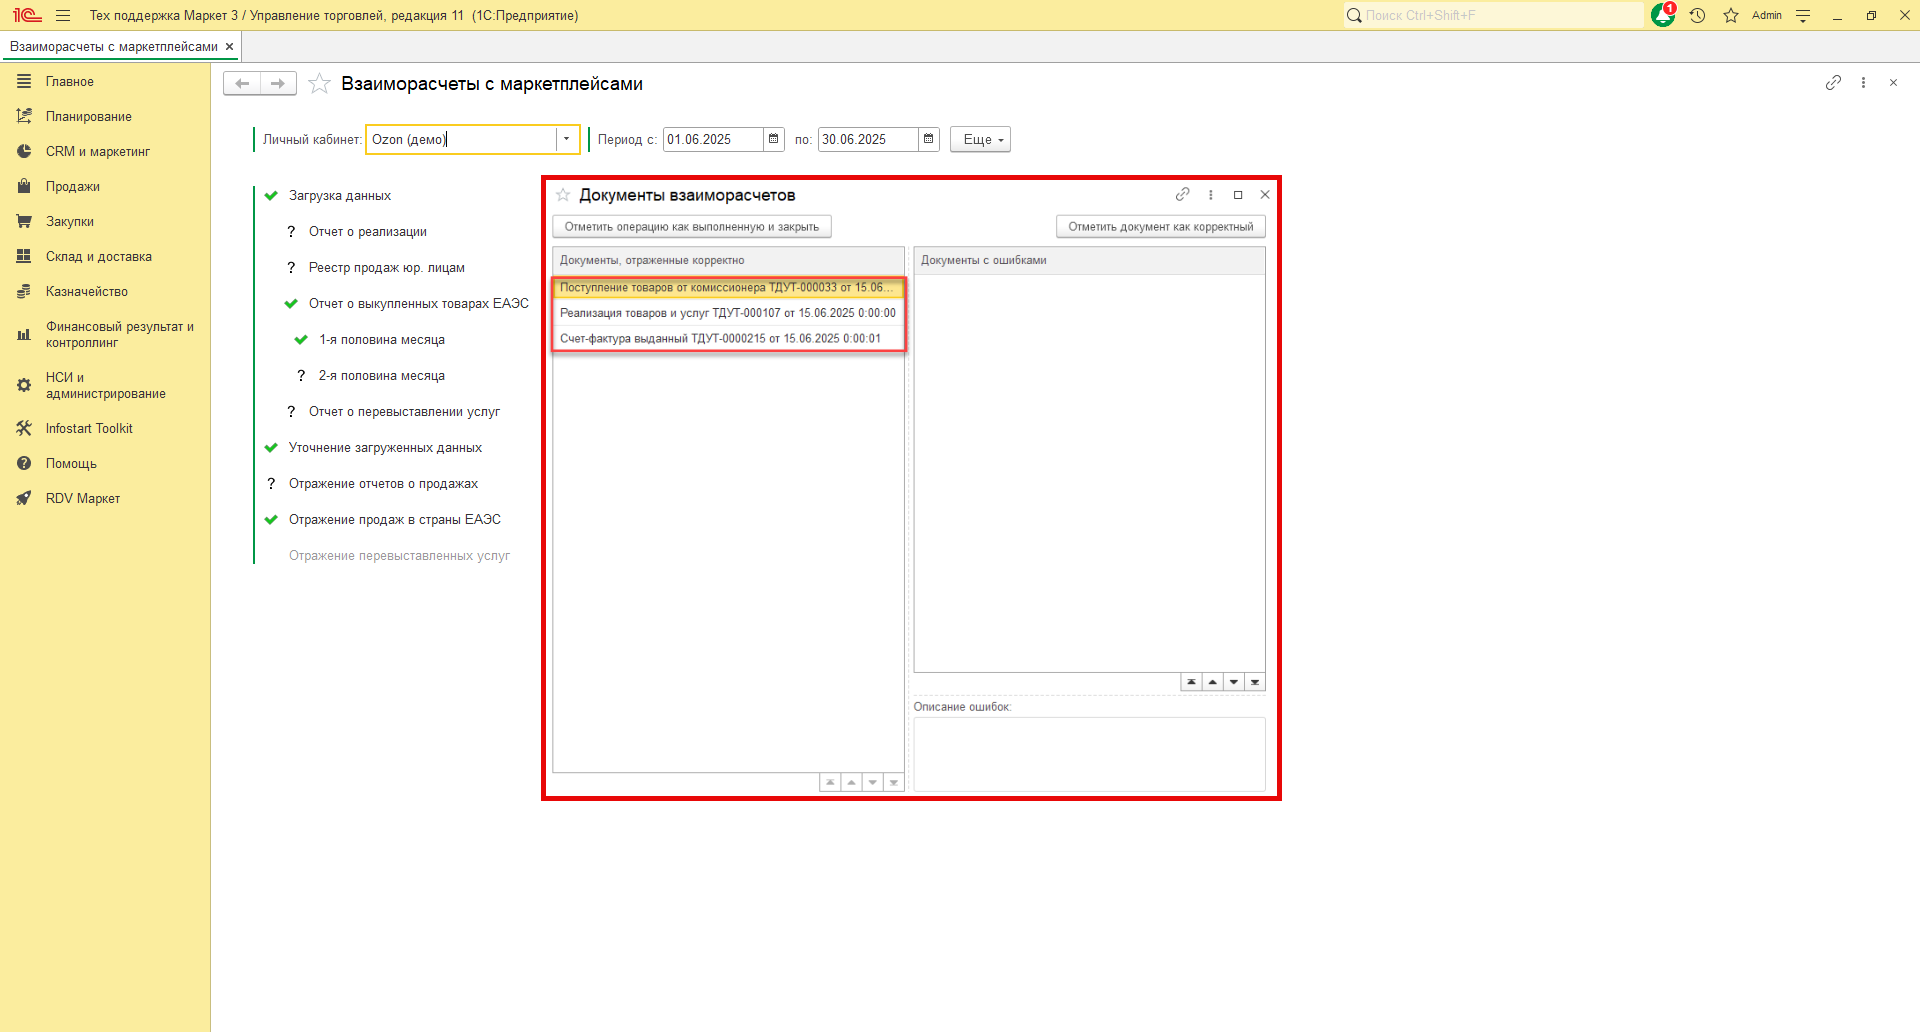Select the Отражение отчетов о продажах step
The height and width of the screenshot is (1032, 1920).
click(383, 484)
